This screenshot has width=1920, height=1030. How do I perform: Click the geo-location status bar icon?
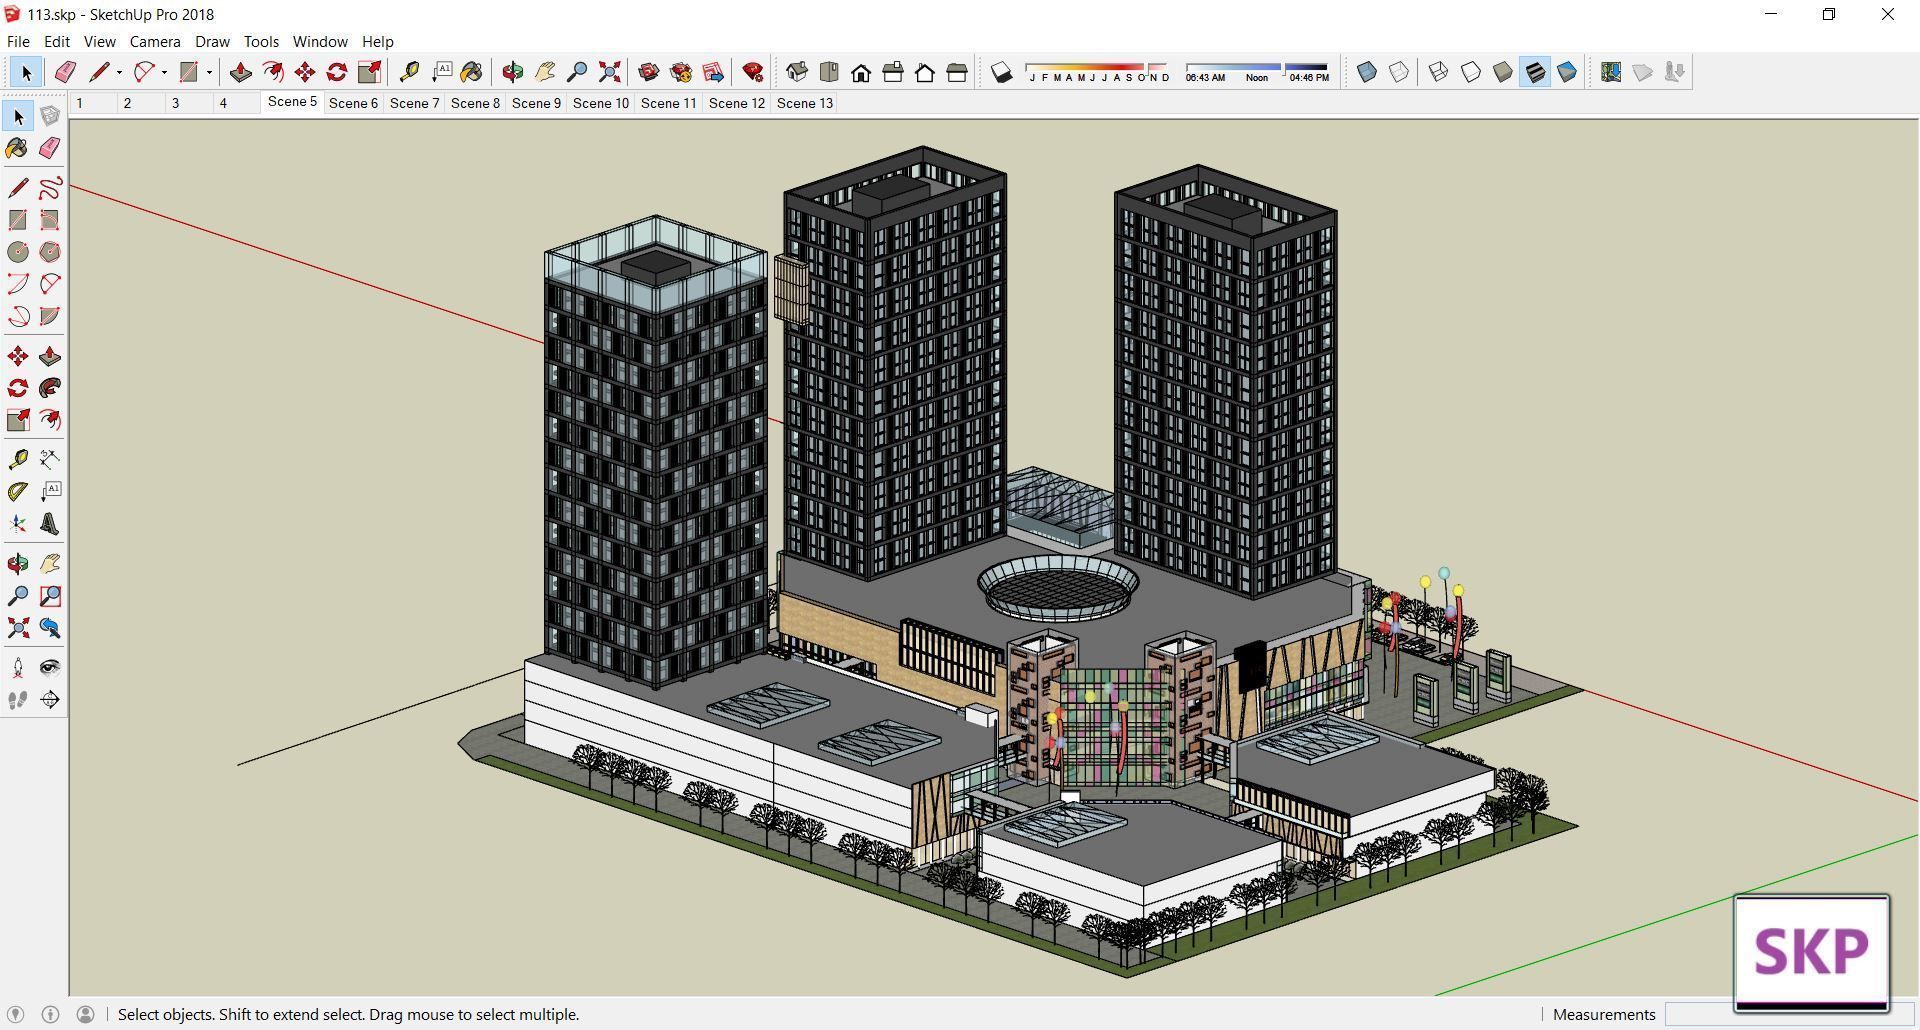[15, 1014]
